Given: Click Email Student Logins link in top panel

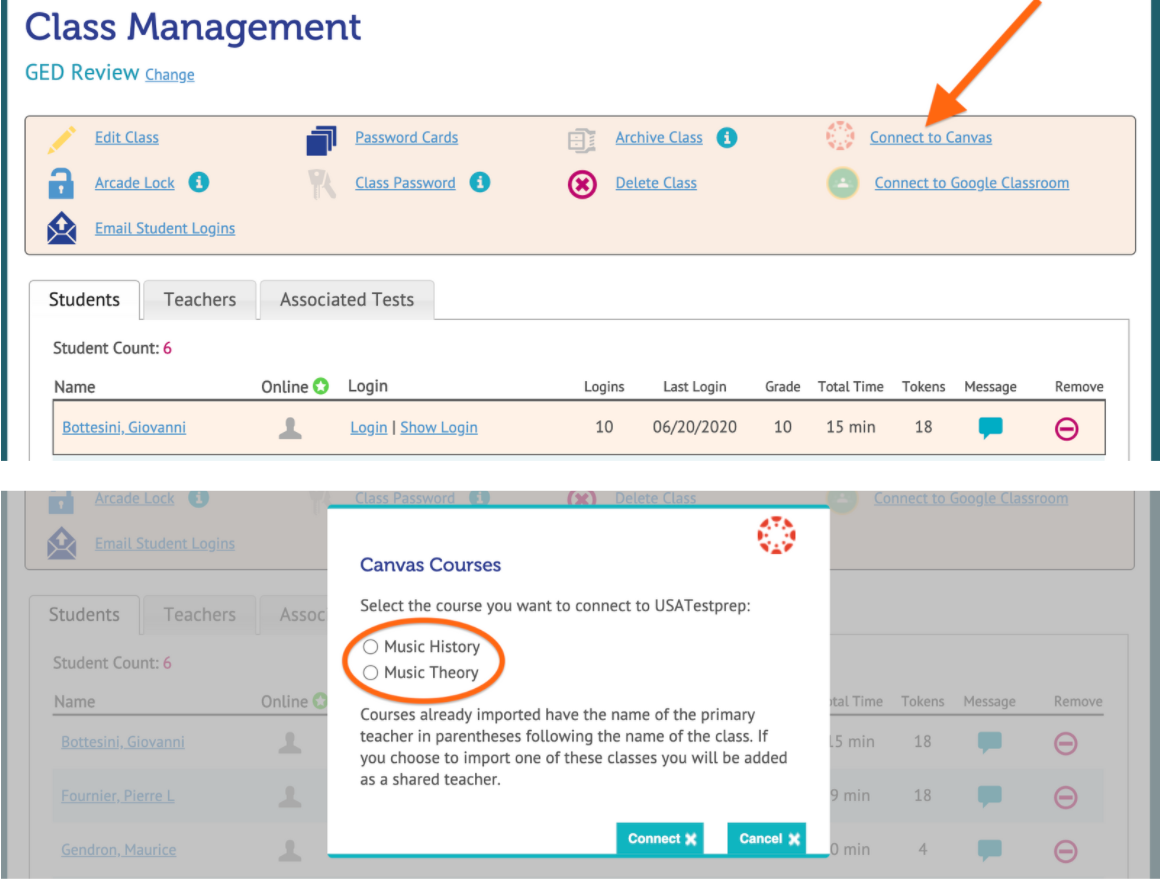Looking at the screenshot, I should tap(165, 229).
